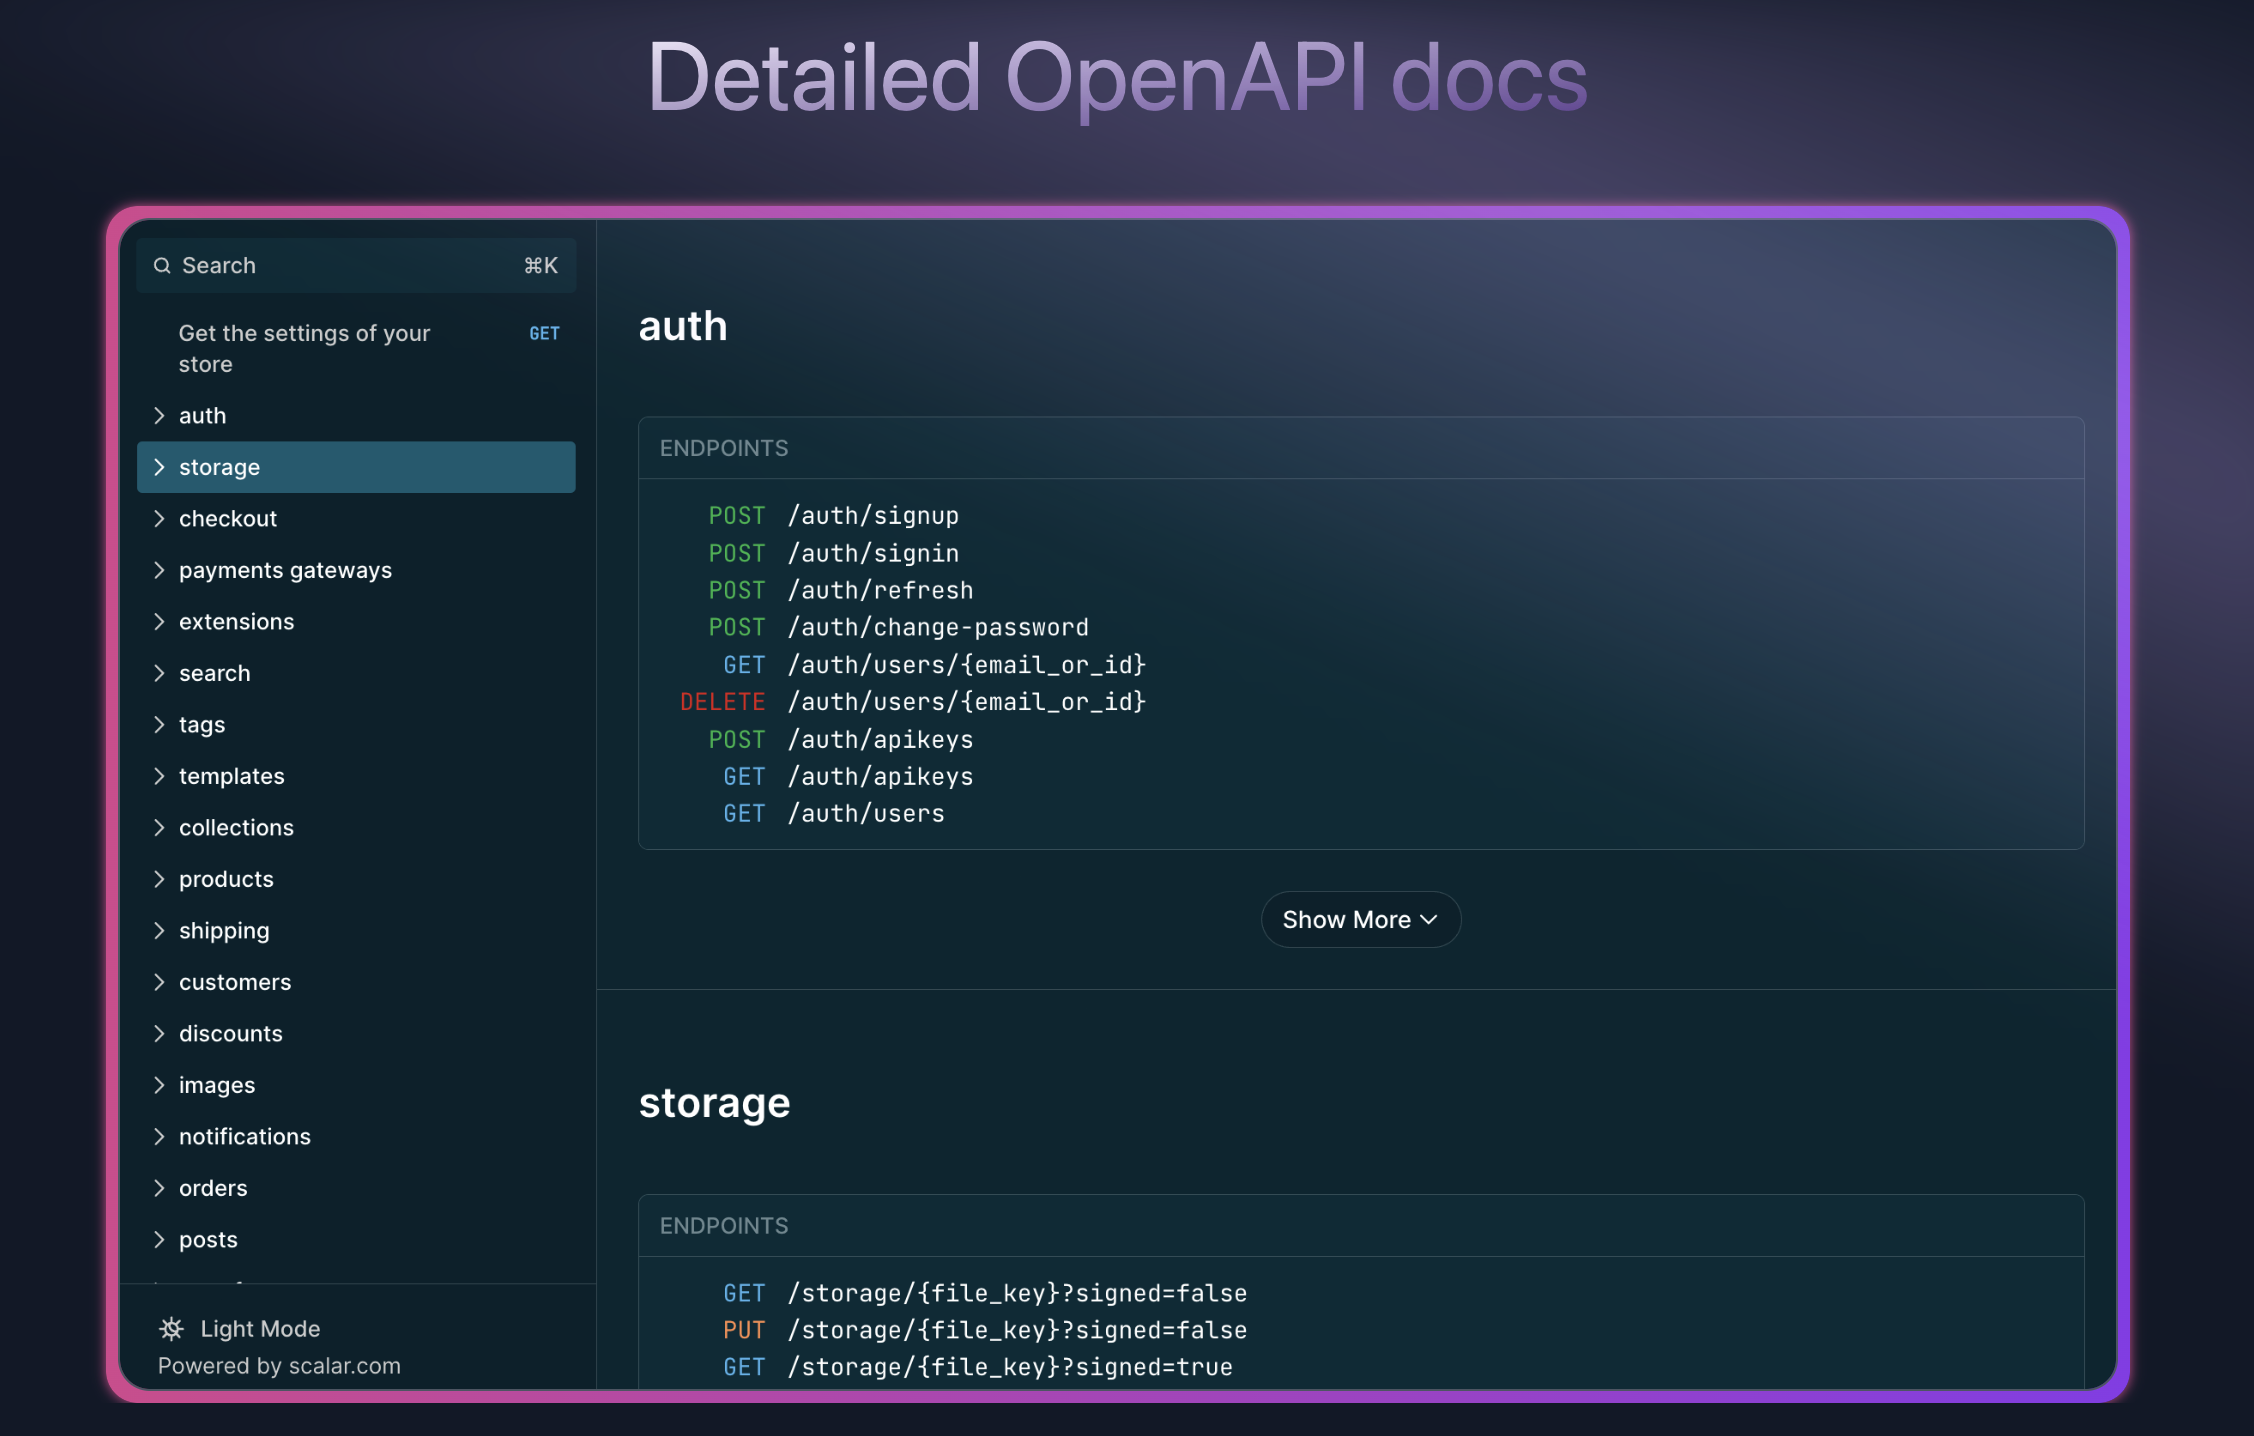Screen dimensions: 2254x1436
Task: Select 'Get the settings of your store' entry
Action: [x=356, y=348]
